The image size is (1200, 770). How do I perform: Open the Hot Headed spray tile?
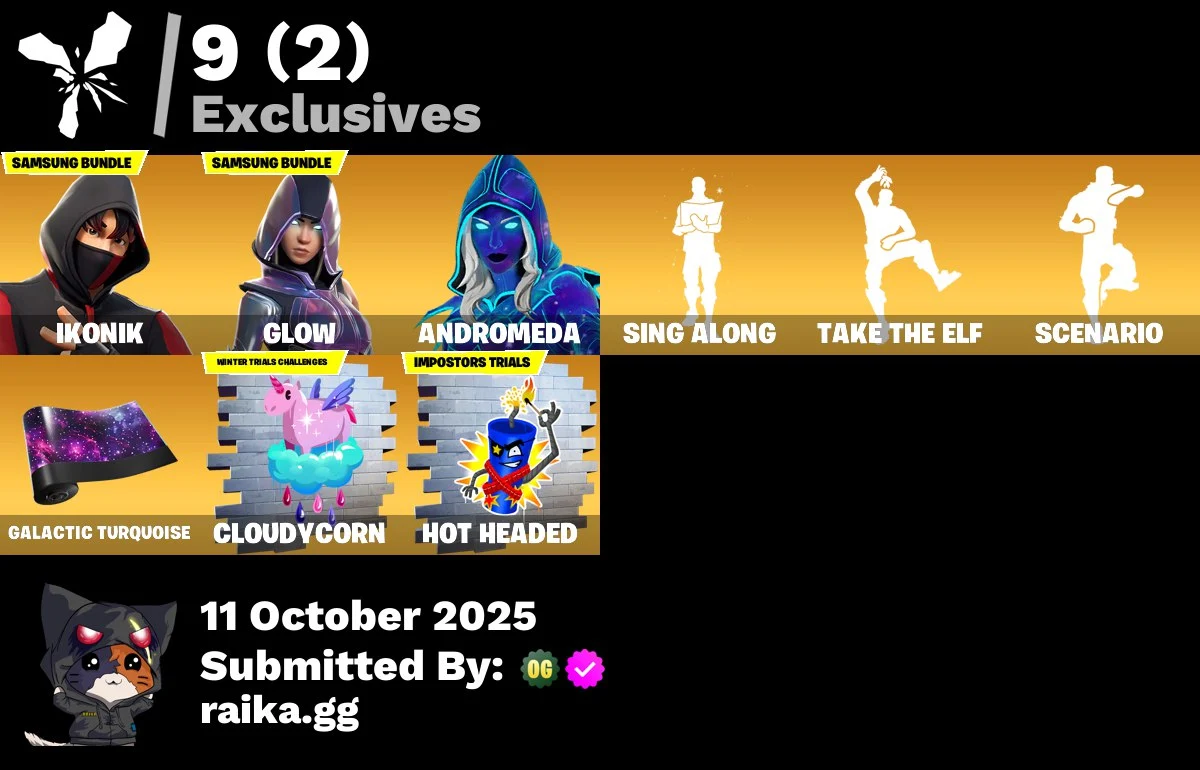[500, 455]
